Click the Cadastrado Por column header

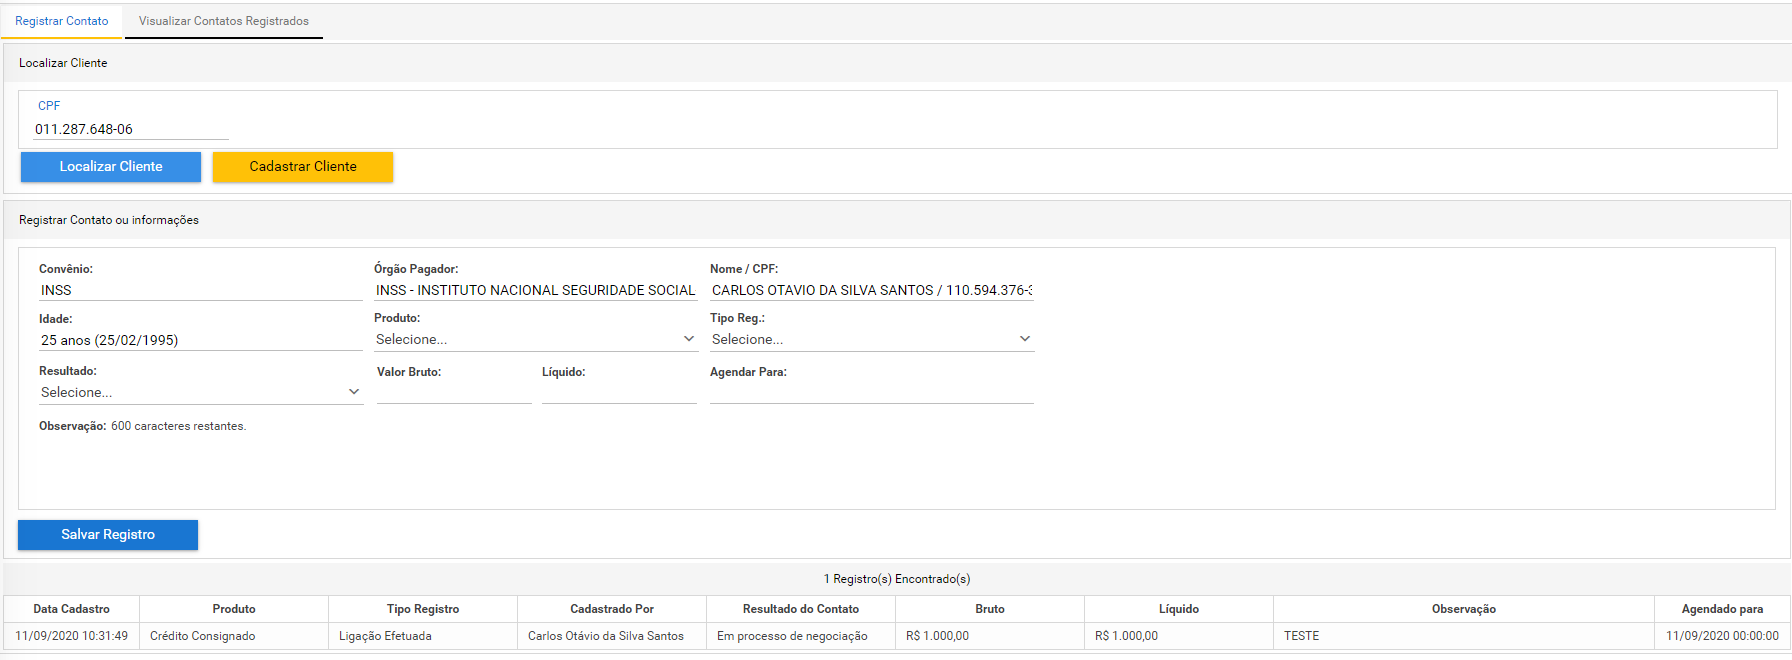pyautogui.click(x=612, y=609)
